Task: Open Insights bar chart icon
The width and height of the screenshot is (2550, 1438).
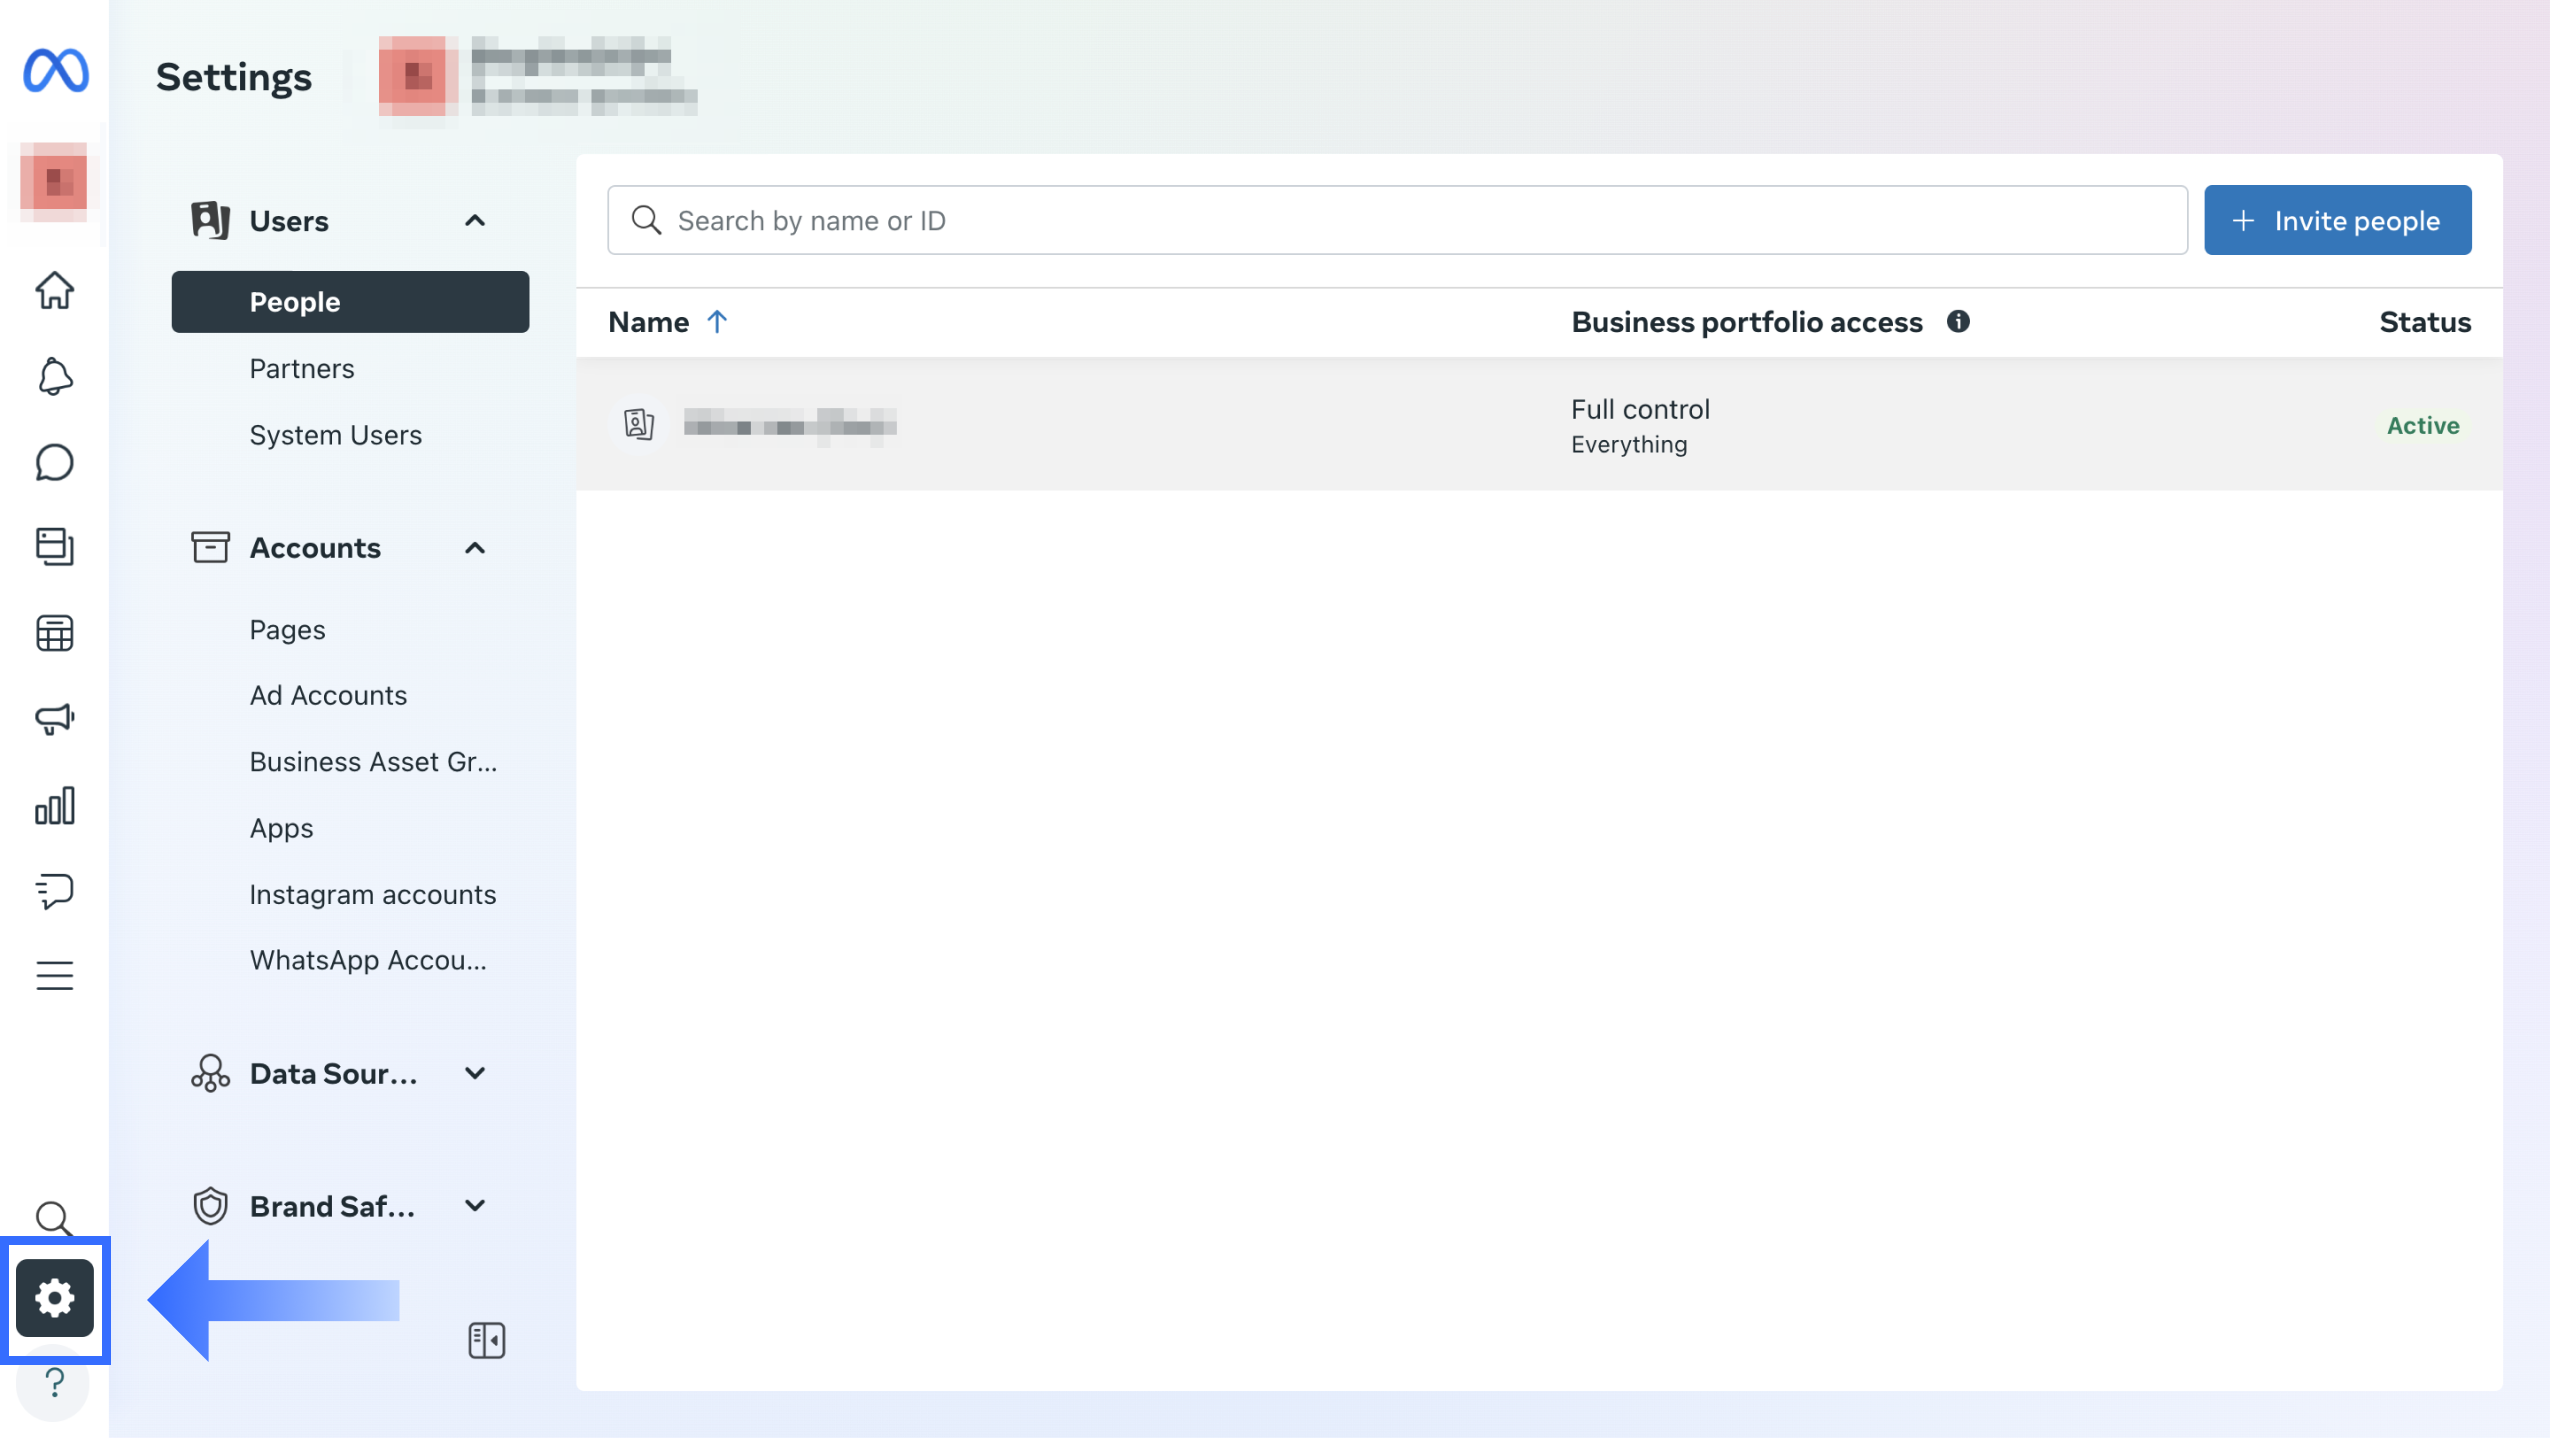Action: (55, 805)
